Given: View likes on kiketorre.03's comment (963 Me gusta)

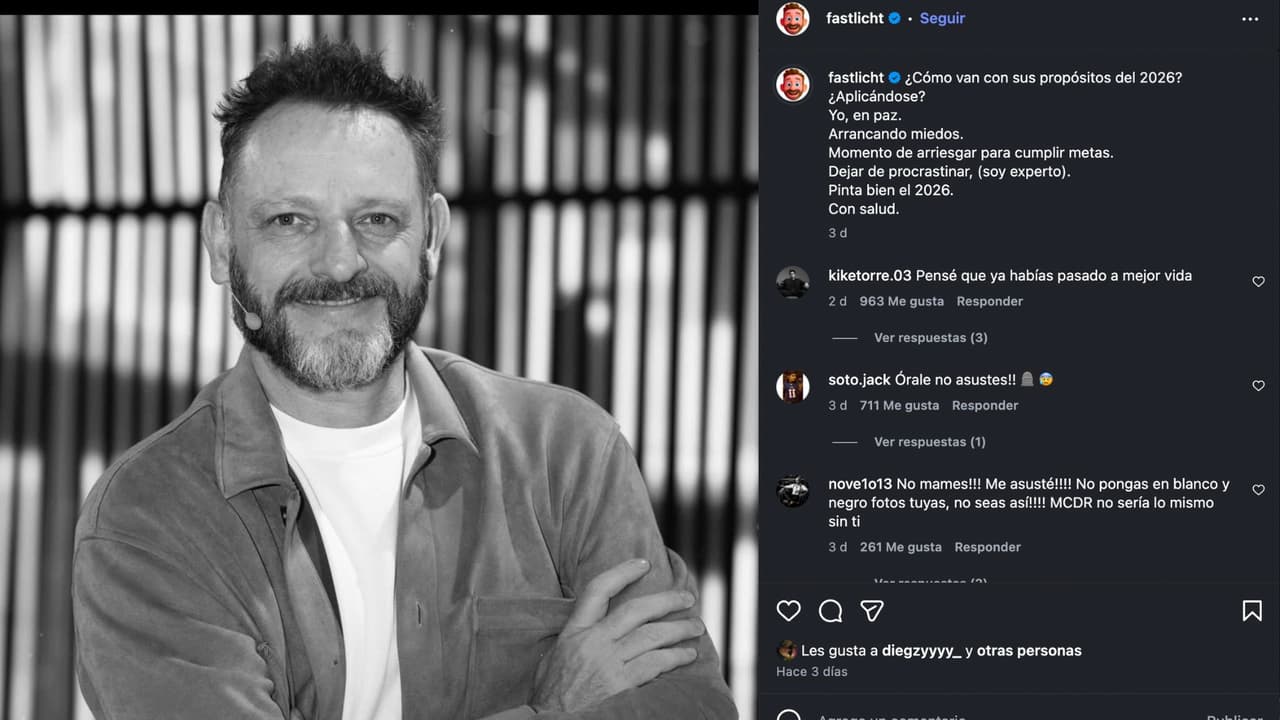Looking at the screenshot, I should 901,301.
